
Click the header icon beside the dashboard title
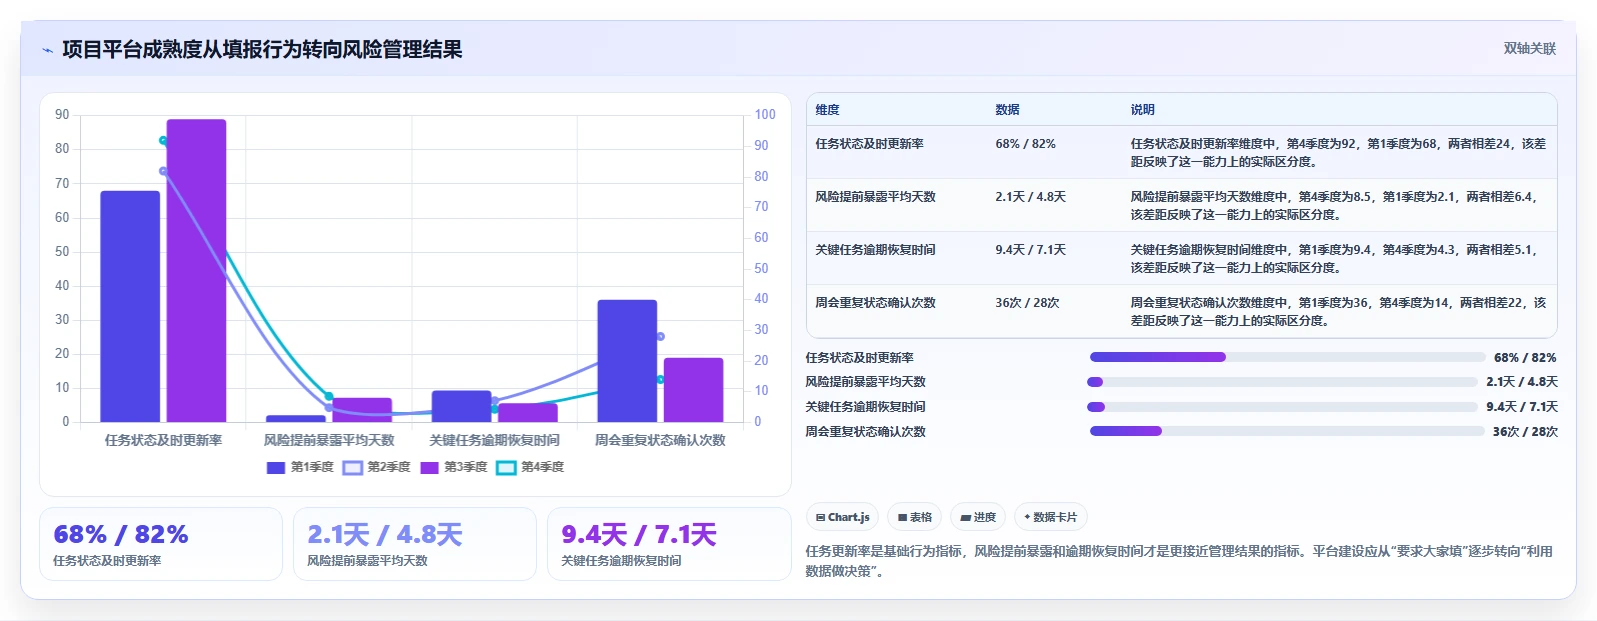pyautogui.click(x=47, y=50)
